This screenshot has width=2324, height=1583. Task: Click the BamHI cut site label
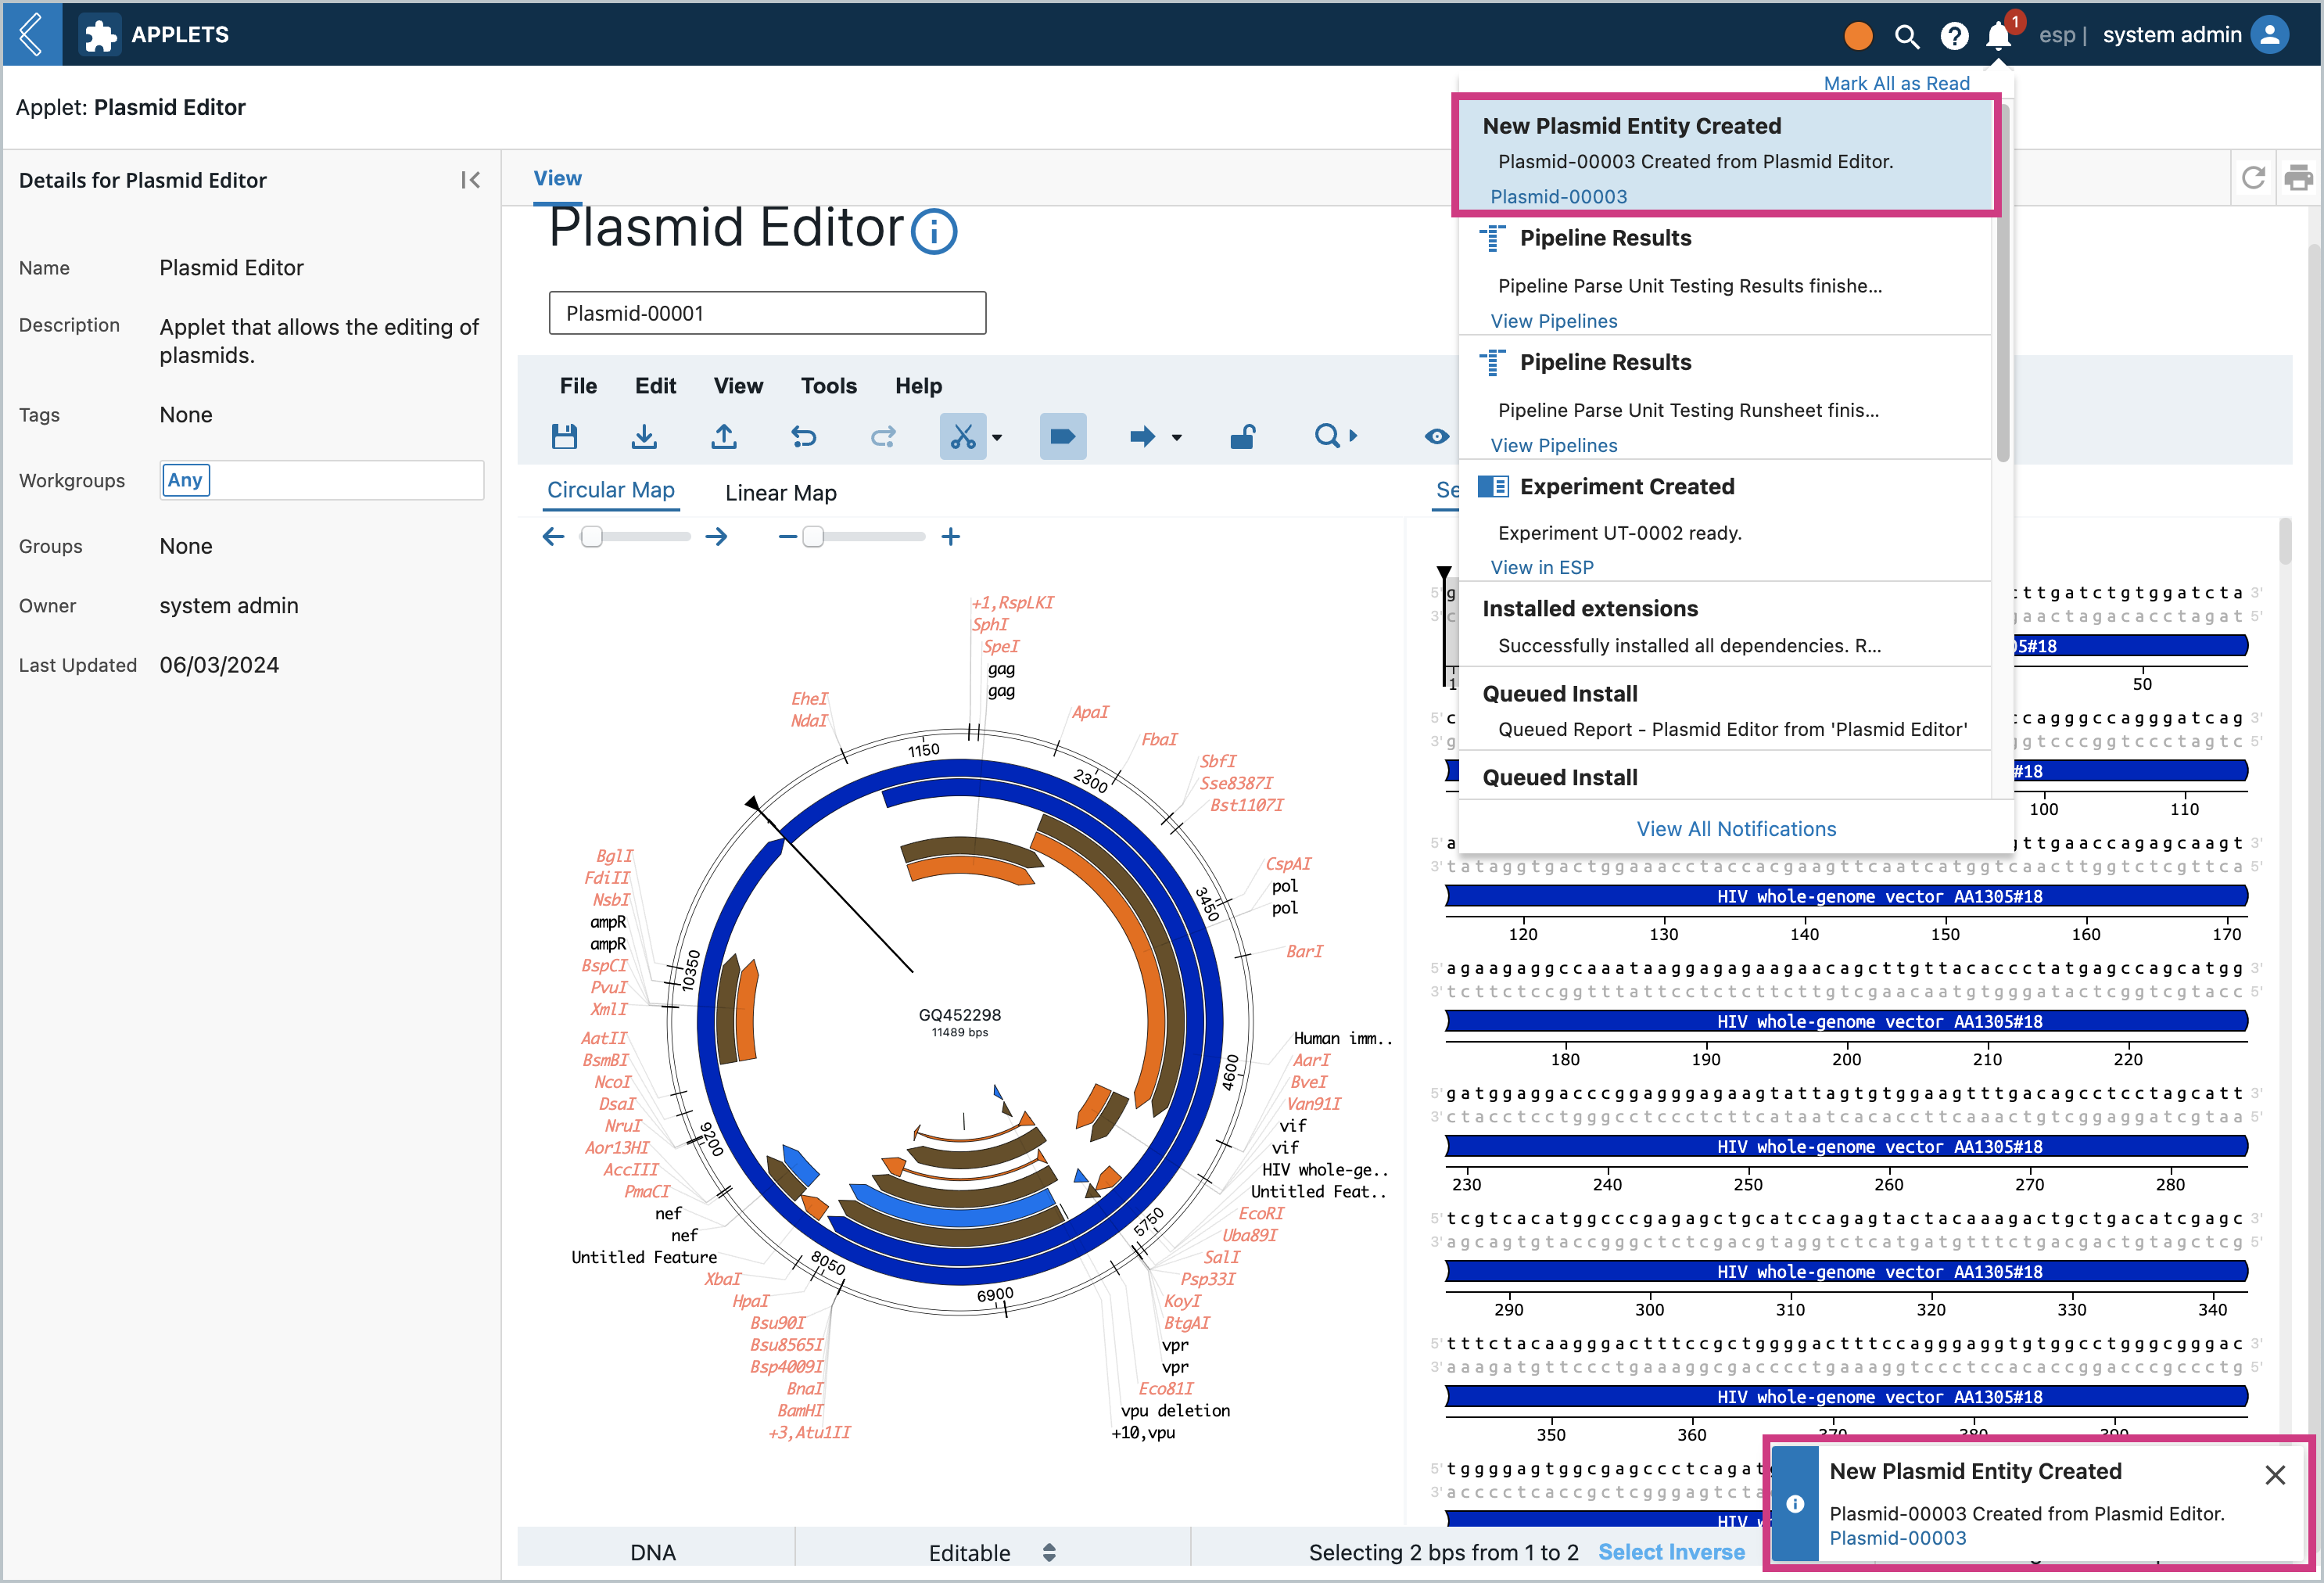[800, 1410]
